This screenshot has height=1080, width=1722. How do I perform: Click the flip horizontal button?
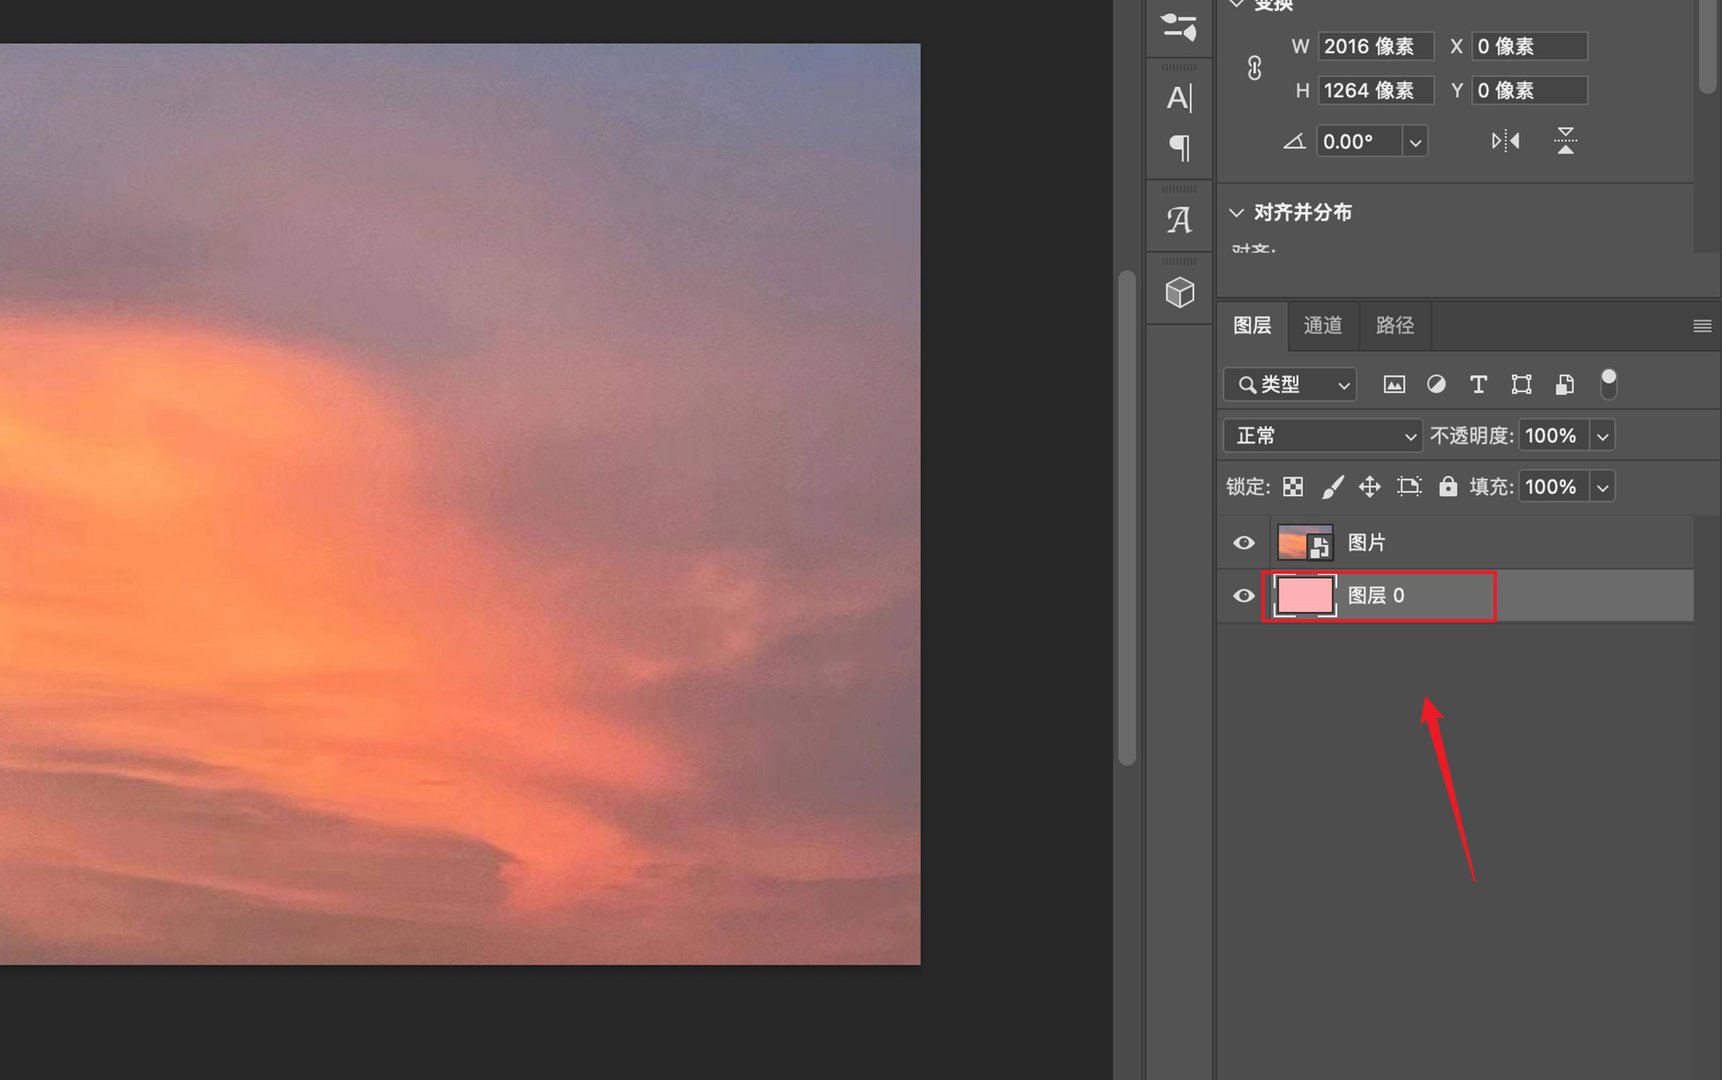[1504, 140]
